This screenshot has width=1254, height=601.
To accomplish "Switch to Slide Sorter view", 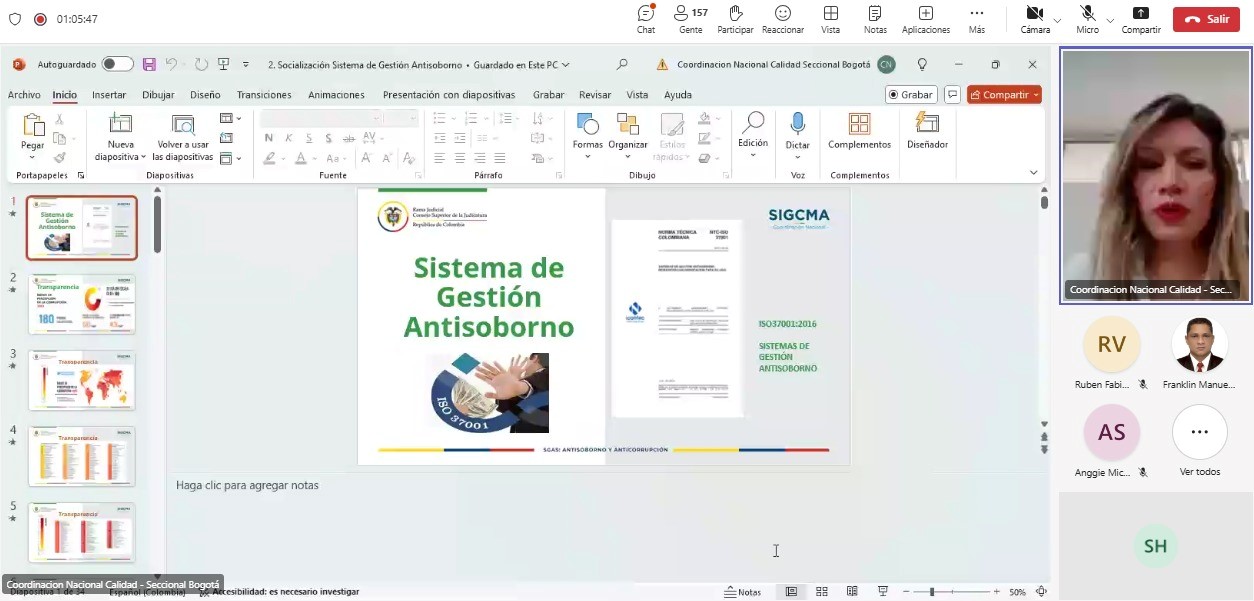I will tap(822, 592).
